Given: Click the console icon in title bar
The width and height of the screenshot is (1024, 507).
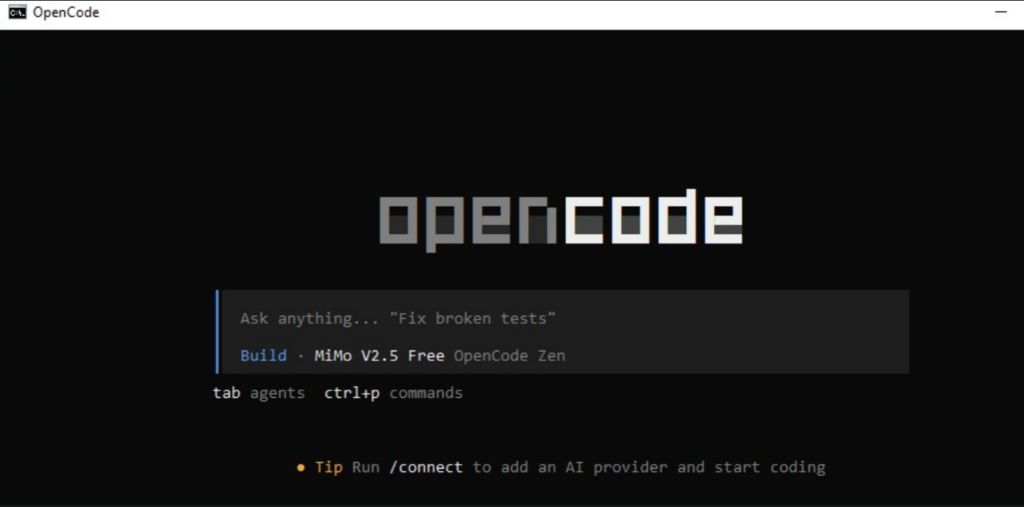Looking at the screenshot, I should [x=18, y=12].
